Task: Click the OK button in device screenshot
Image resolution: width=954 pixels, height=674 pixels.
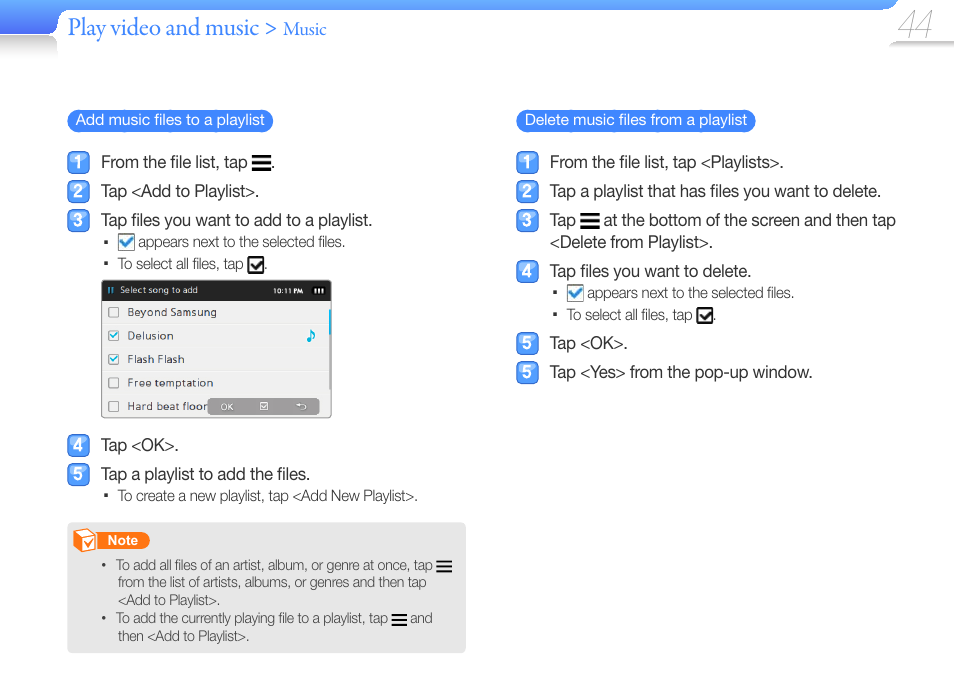Action: [227, 407]
